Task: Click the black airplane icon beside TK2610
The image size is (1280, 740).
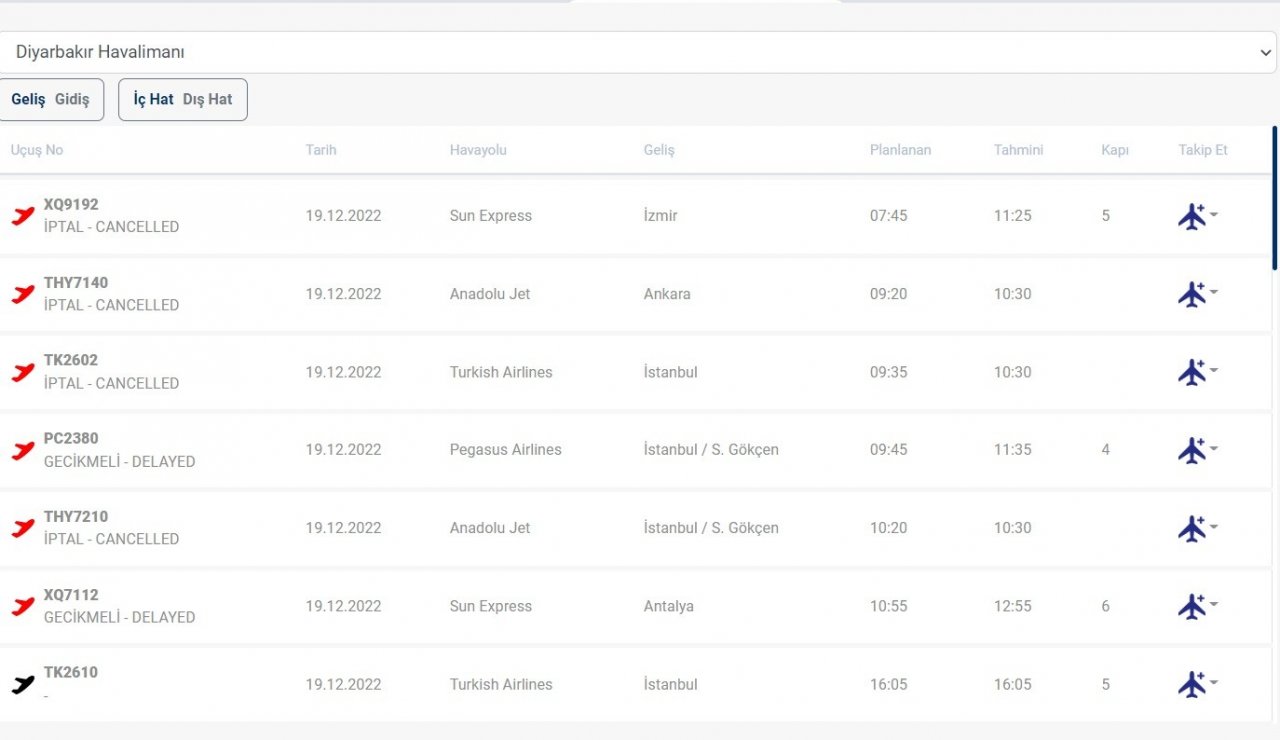Action: [x=23, y=684]
